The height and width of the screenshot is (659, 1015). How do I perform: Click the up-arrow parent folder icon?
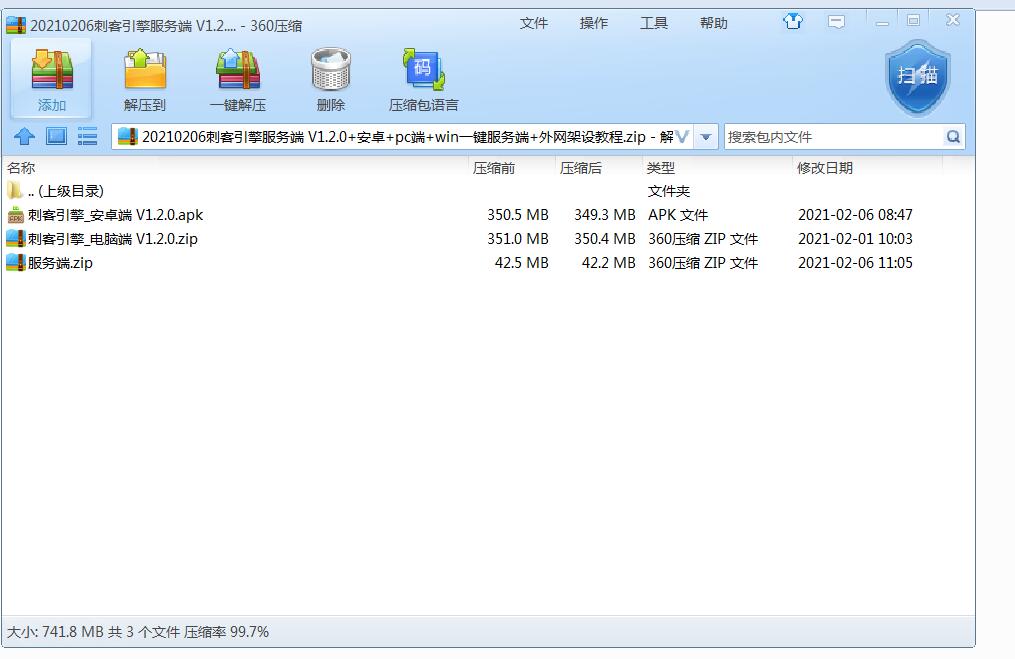25,136
